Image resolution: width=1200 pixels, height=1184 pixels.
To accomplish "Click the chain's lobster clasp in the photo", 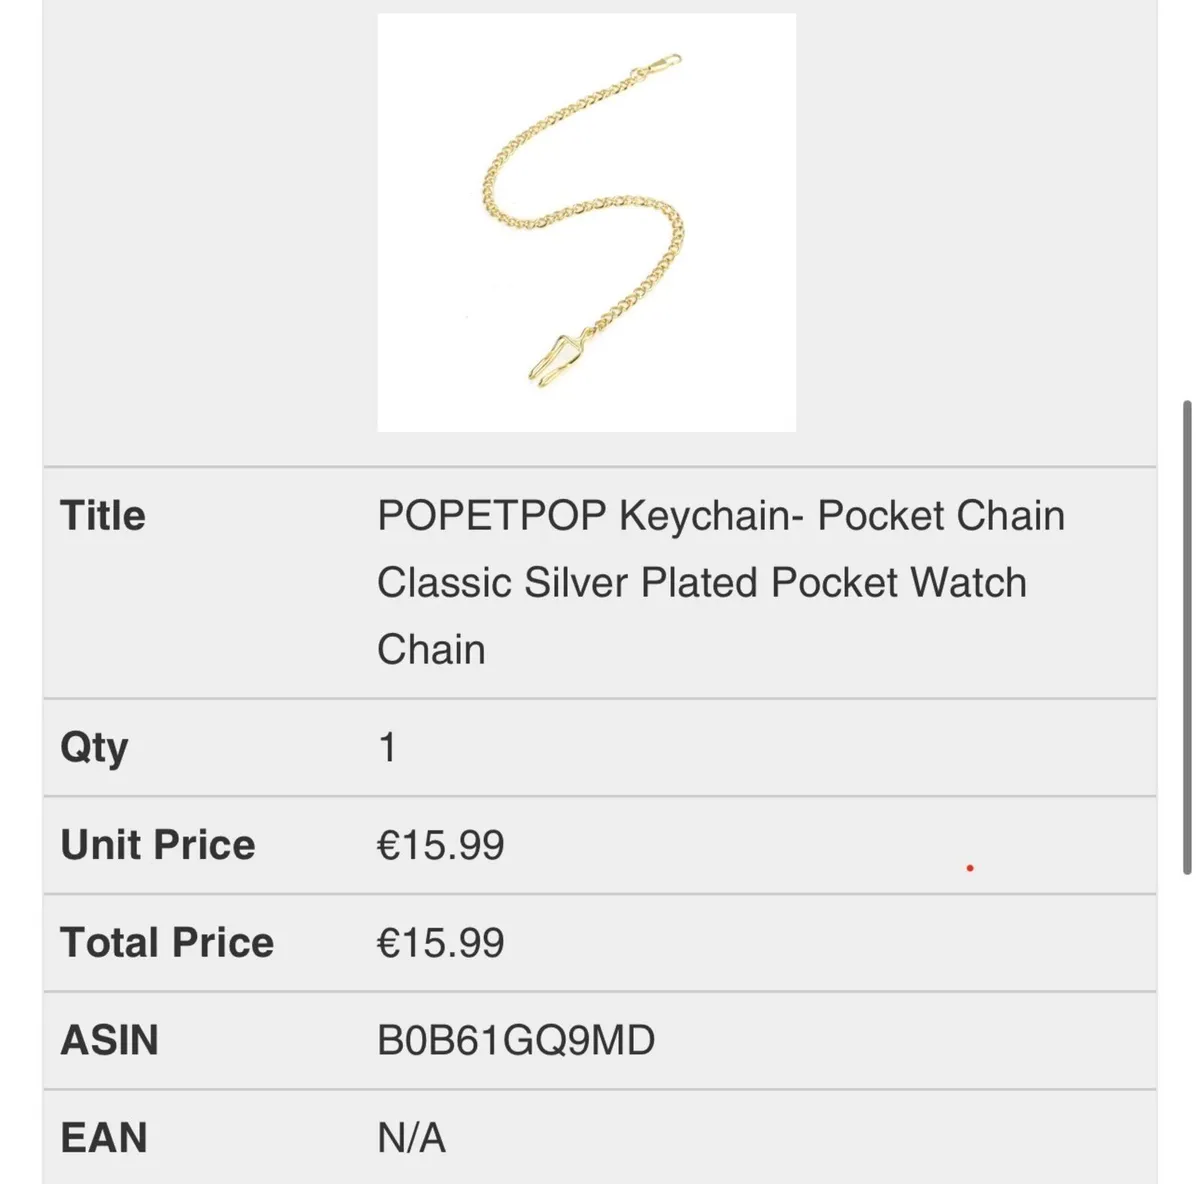I will pos(658,70).
